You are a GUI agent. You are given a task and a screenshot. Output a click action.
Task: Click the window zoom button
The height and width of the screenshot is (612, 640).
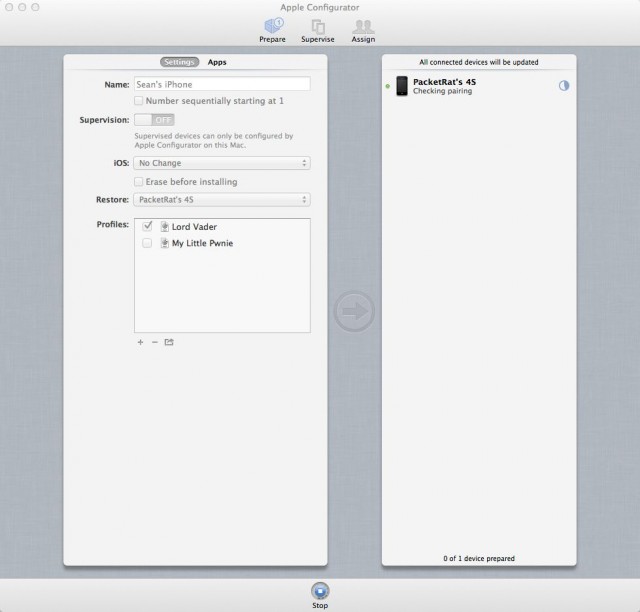[36, 7]
